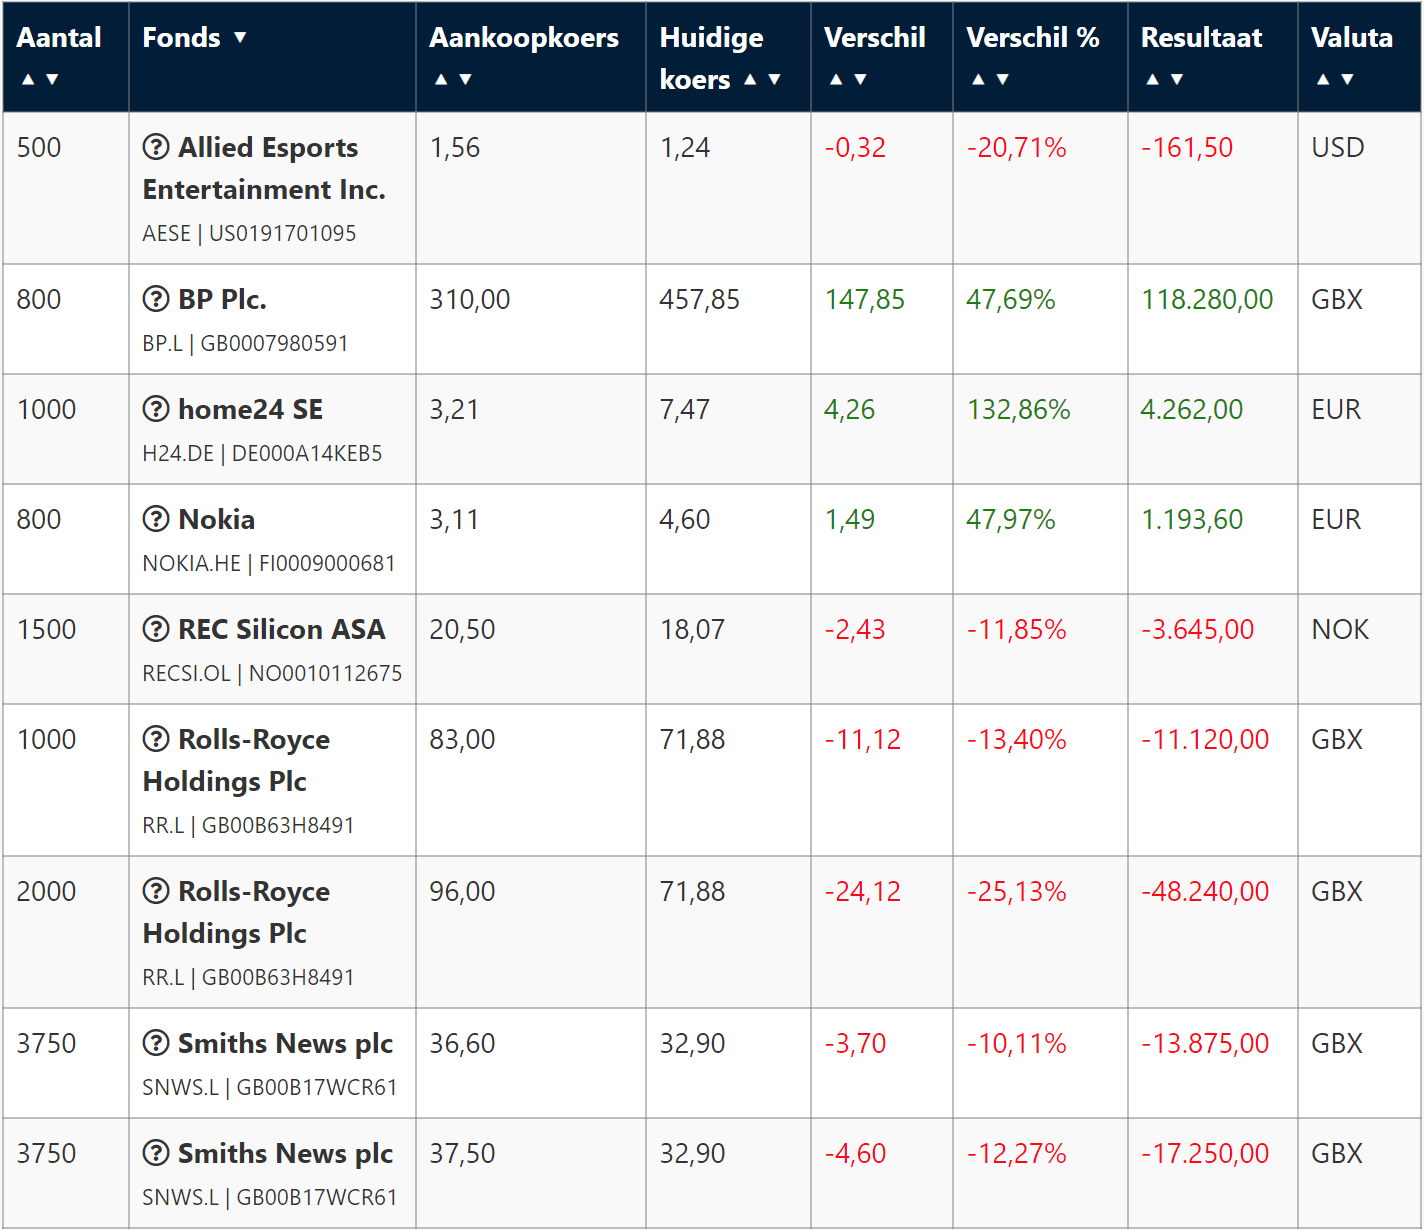This screenshot has height=1230, width=1424.
Task: Click the help icon beside Allied Esports
Action: 156,147
